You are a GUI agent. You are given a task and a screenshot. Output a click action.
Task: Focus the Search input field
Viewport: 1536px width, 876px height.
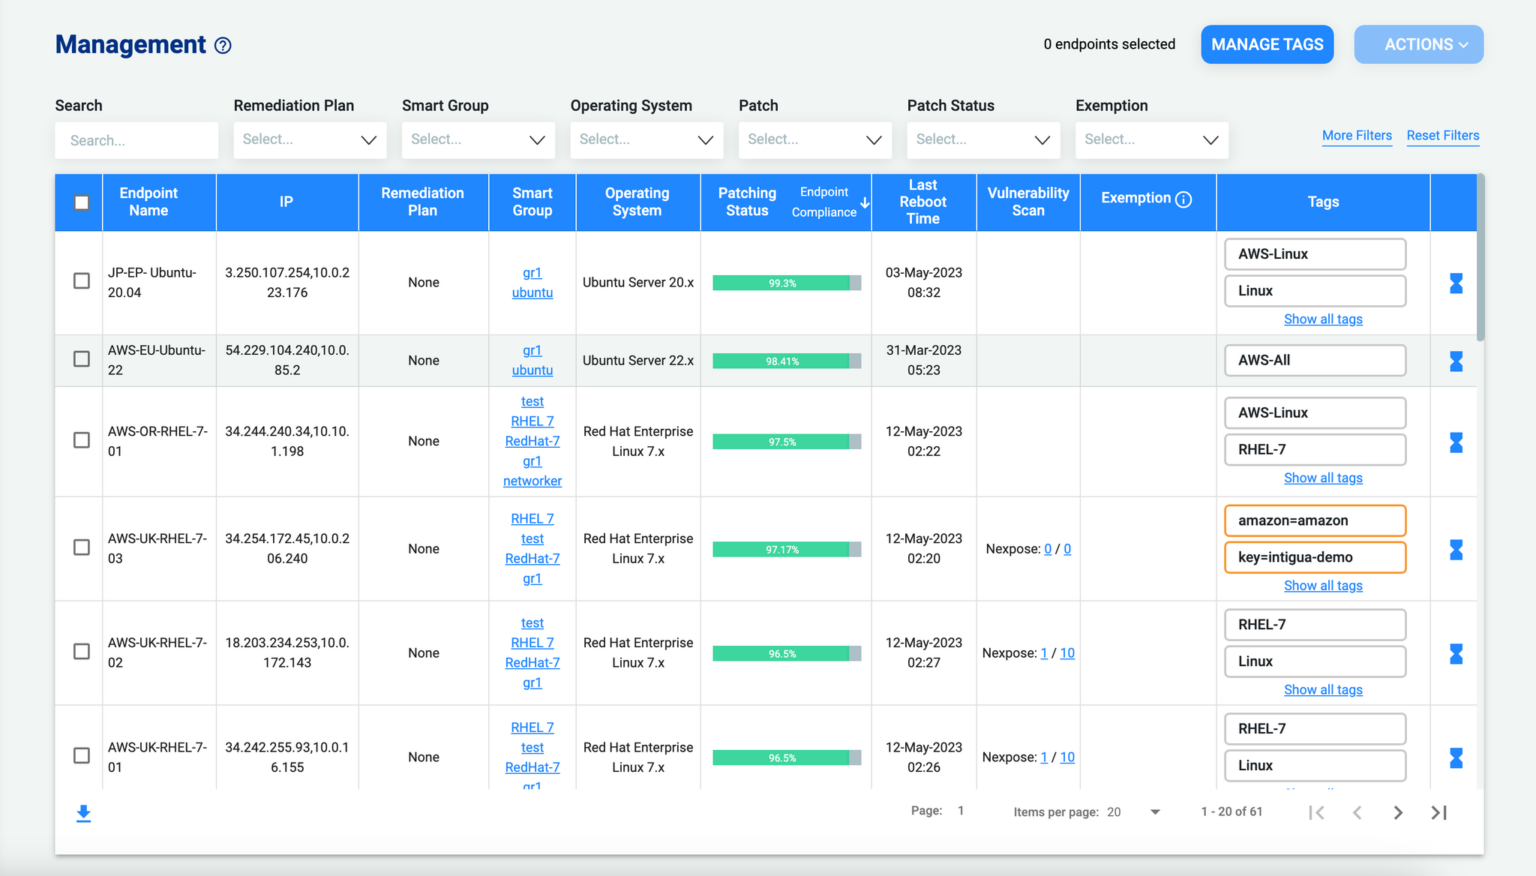coord(137,141)
